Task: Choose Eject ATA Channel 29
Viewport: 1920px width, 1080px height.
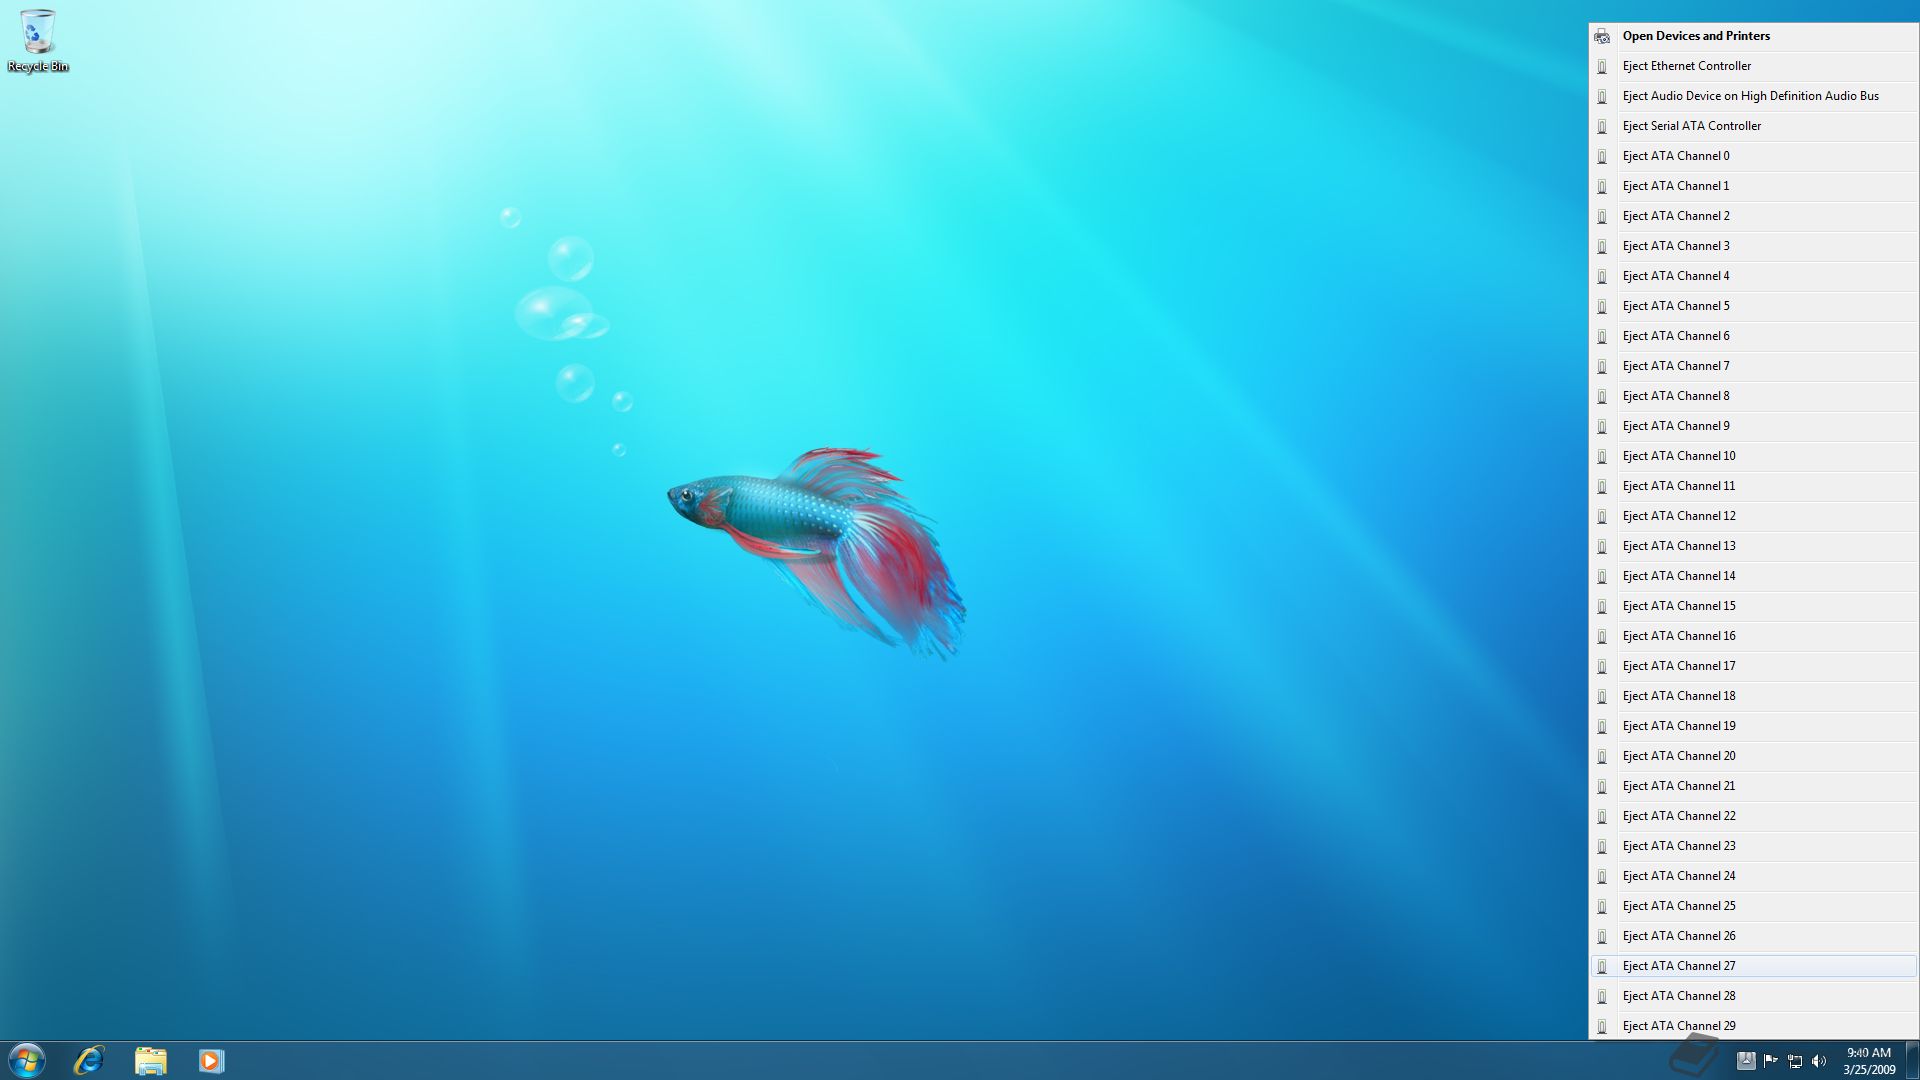Action: [x=1753, y=1026]
